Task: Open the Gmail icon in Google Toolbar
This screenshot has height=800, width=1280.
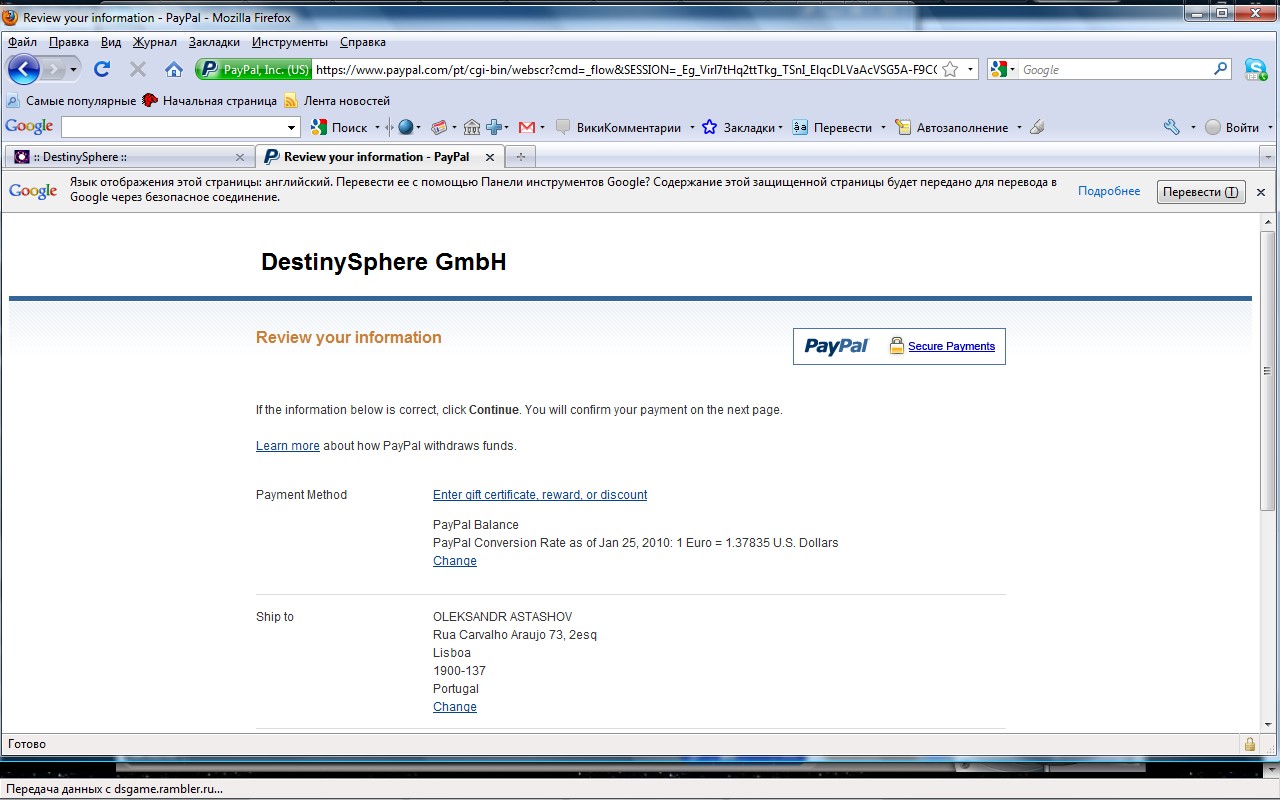Action: point(526,127)
